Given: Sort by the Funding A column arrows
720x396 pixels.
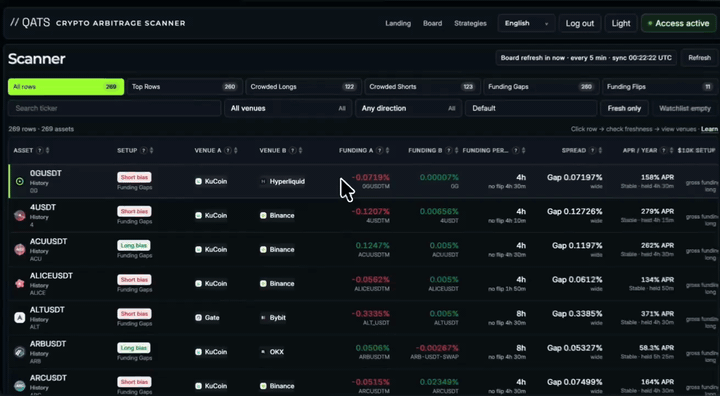Looking at the screenshot, I should tap(387, 151).
